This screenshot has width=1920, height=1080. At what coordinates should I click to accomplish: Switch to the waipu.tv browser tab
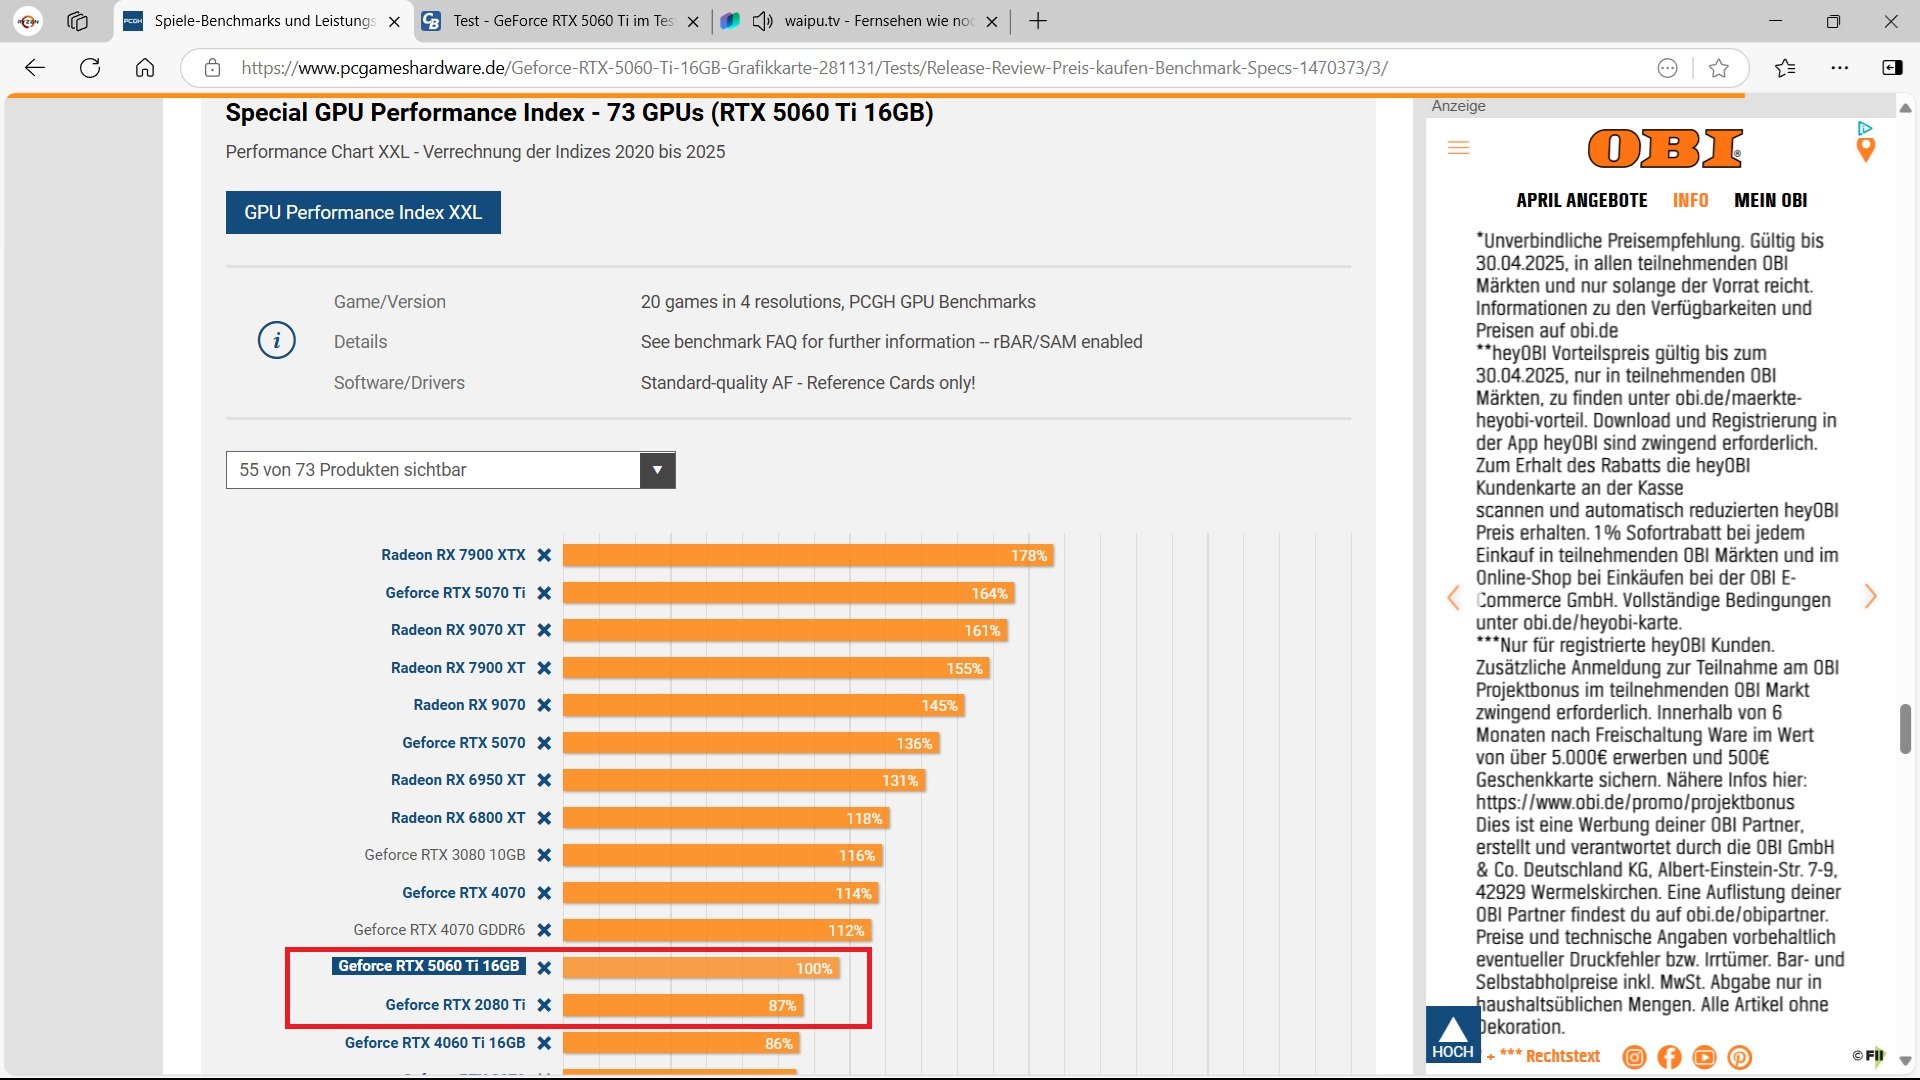pos(877,21)
